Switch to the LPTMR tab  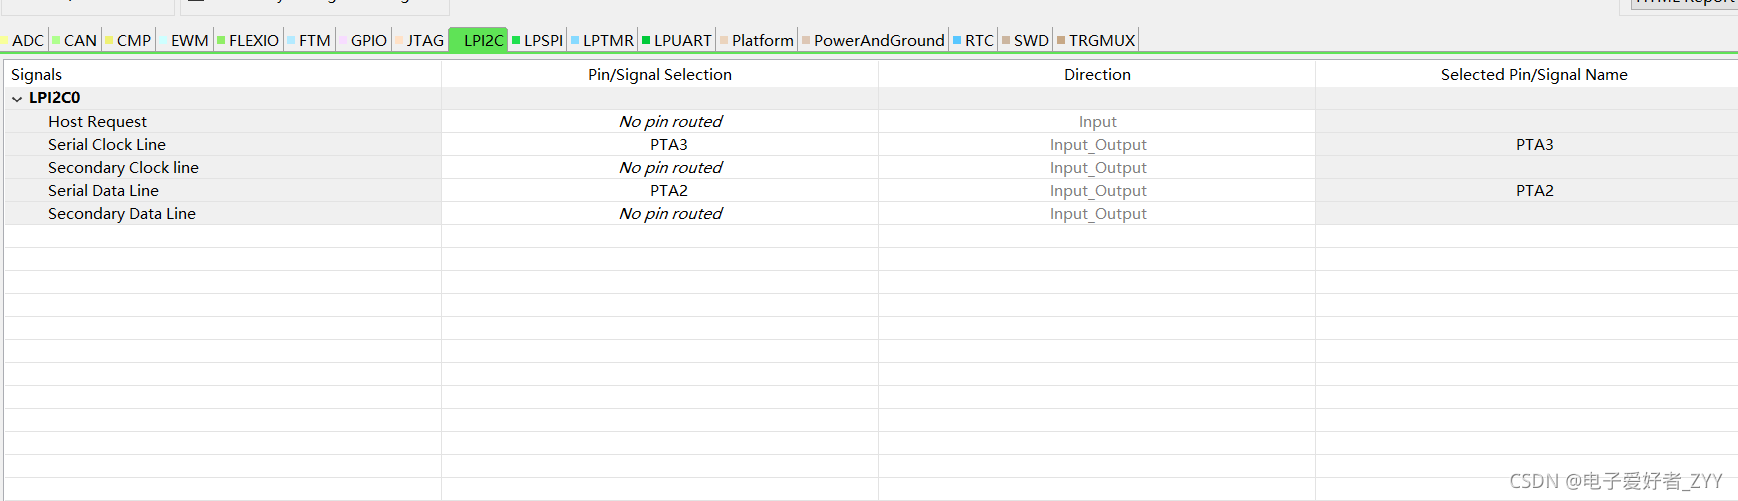pos(603,40)
